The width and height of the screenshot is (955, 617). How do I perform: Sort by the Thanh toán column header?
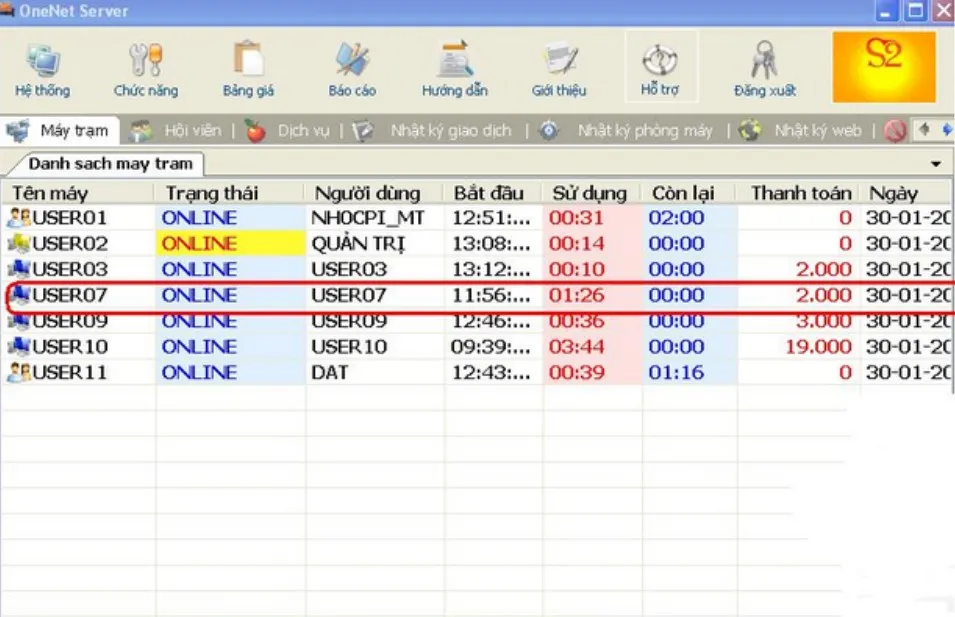tap(800, 194)
